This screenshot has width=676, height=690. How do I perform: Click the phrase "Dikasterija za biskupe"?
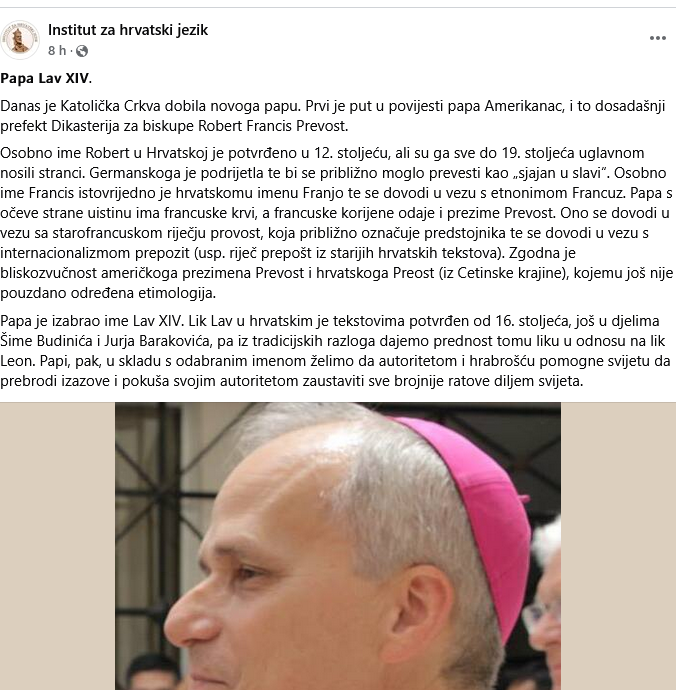(x=123, y=126)
